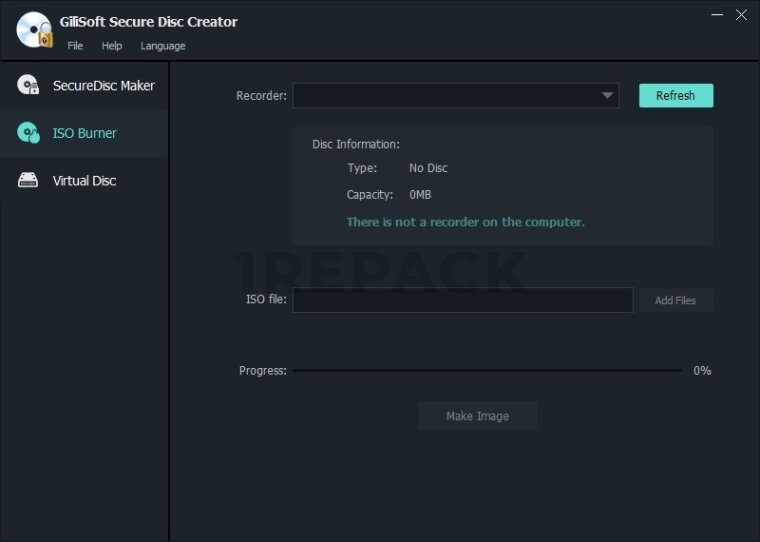Expand the Recorder dropdown arrow
The width and height of the screenshot is (760, 542).
(607, 96)
